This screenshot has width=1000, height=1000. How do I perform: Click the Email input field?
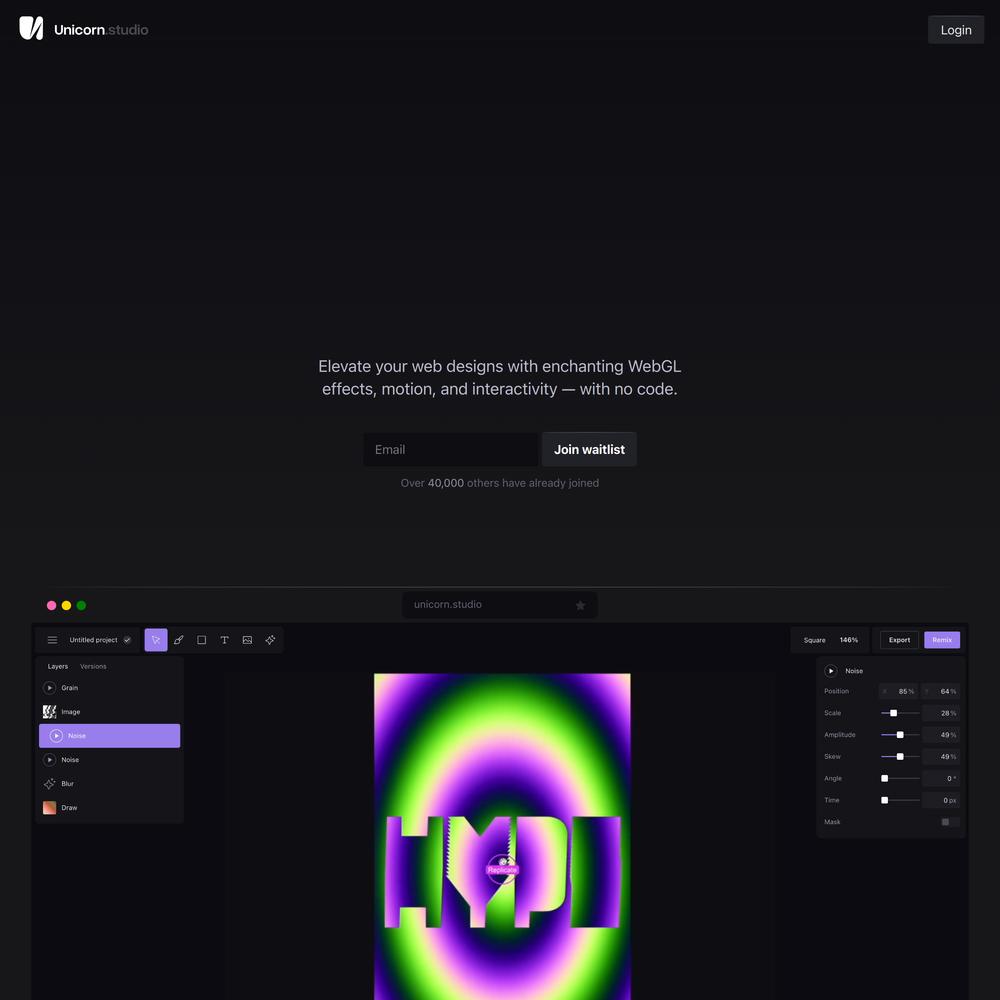[x=450, y=450]
